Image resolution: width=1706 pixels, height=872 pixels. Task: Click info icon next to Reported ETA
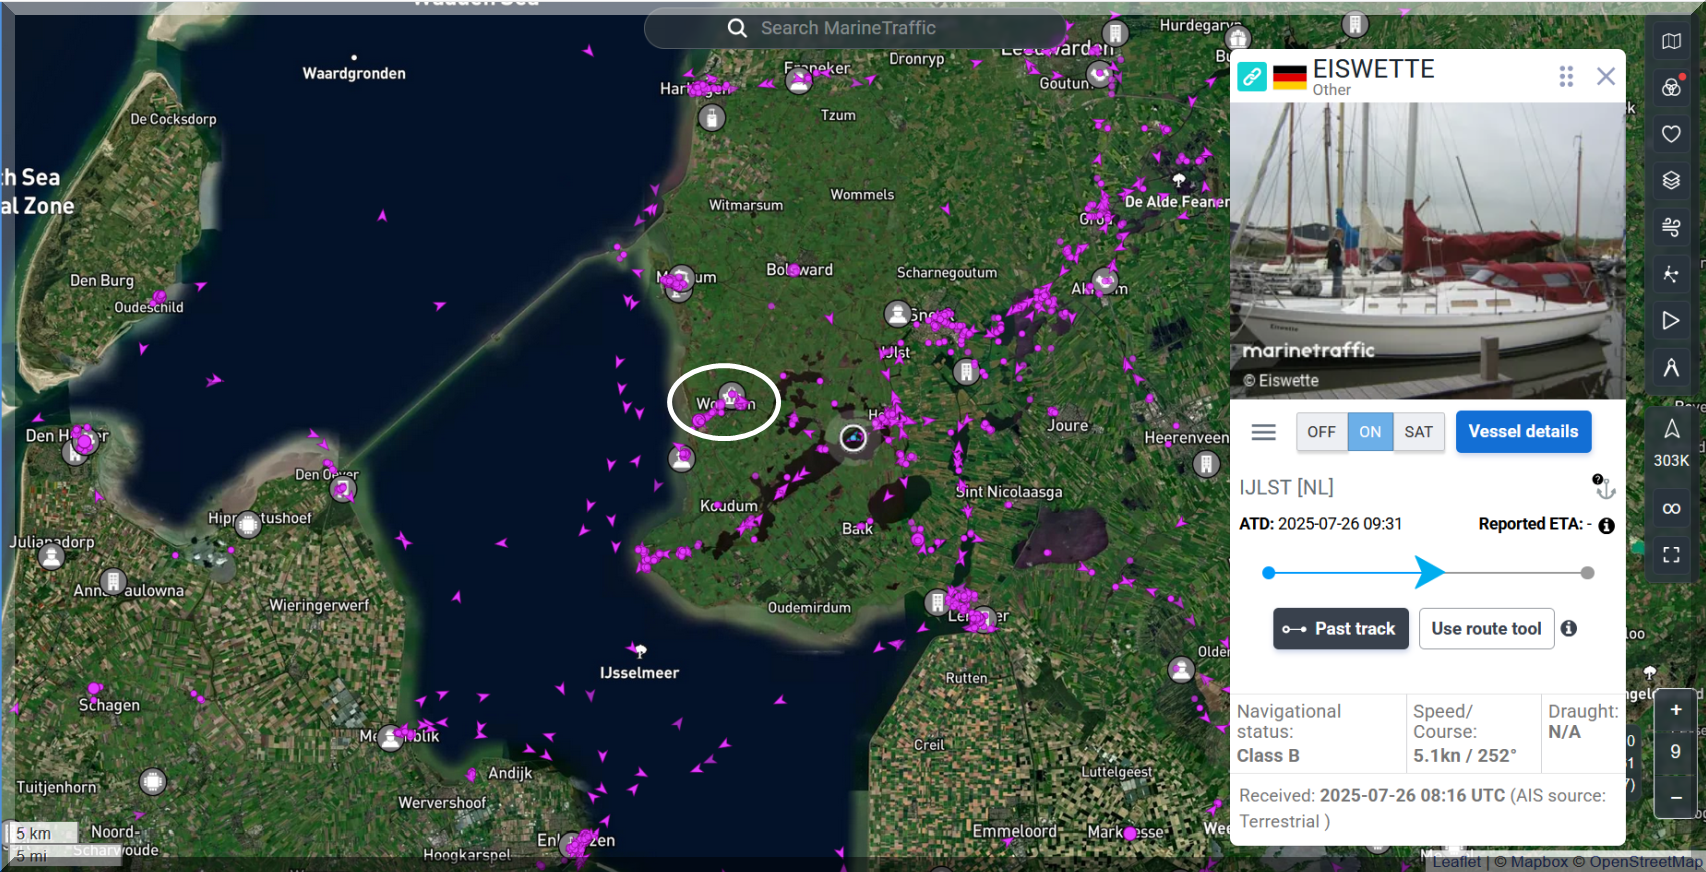(x=1606, y=526)
